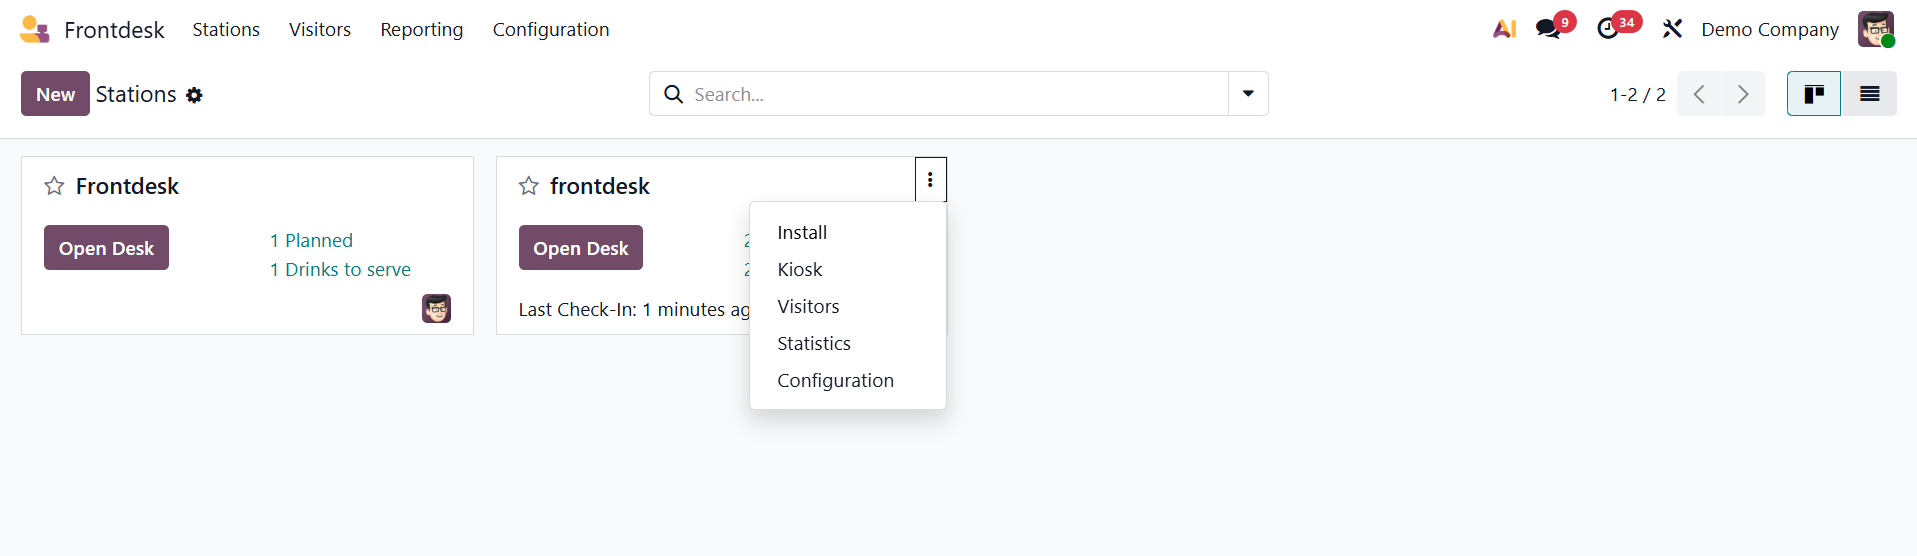Screen dimensions: 1917x556
Task: Click the Stations settings gear icon
Action: click(194, 95)
